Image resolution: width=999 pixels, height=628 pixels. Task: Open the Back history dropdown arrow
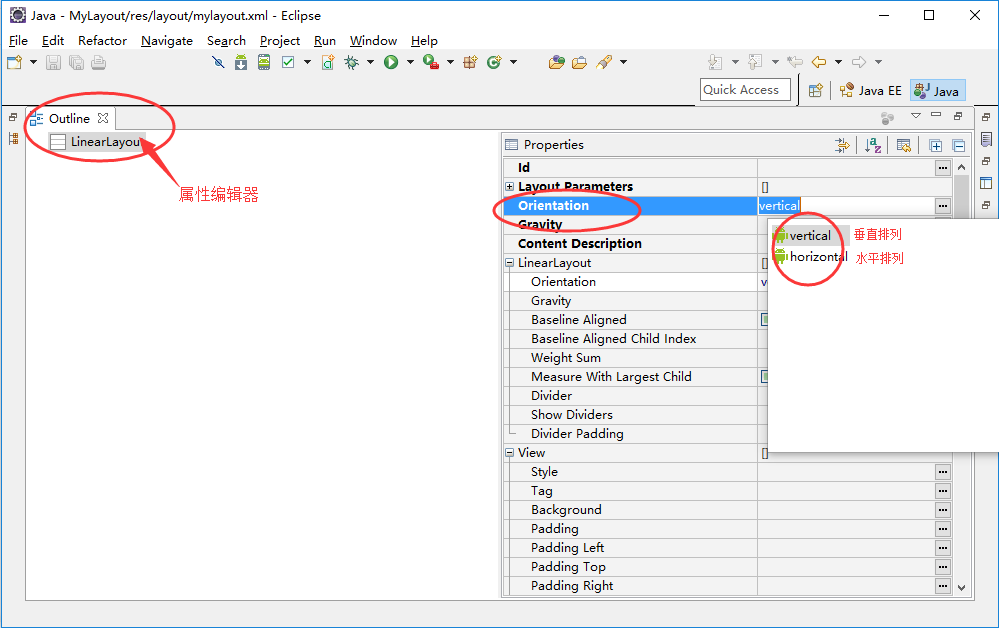[838, 62]
